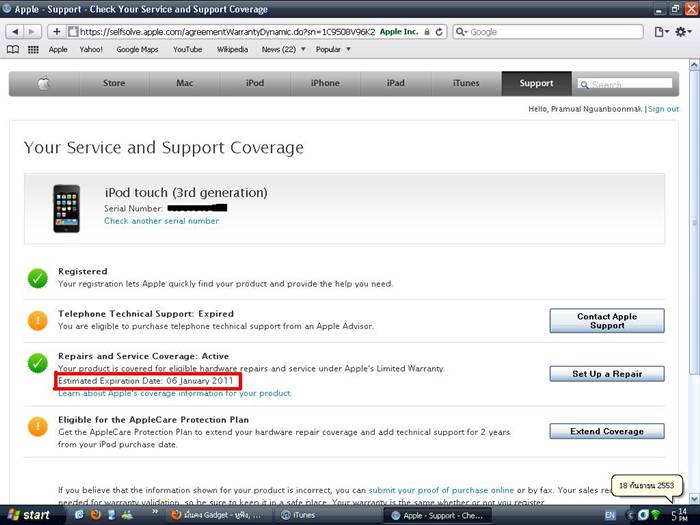Open Top Sites grid icon

33,49
